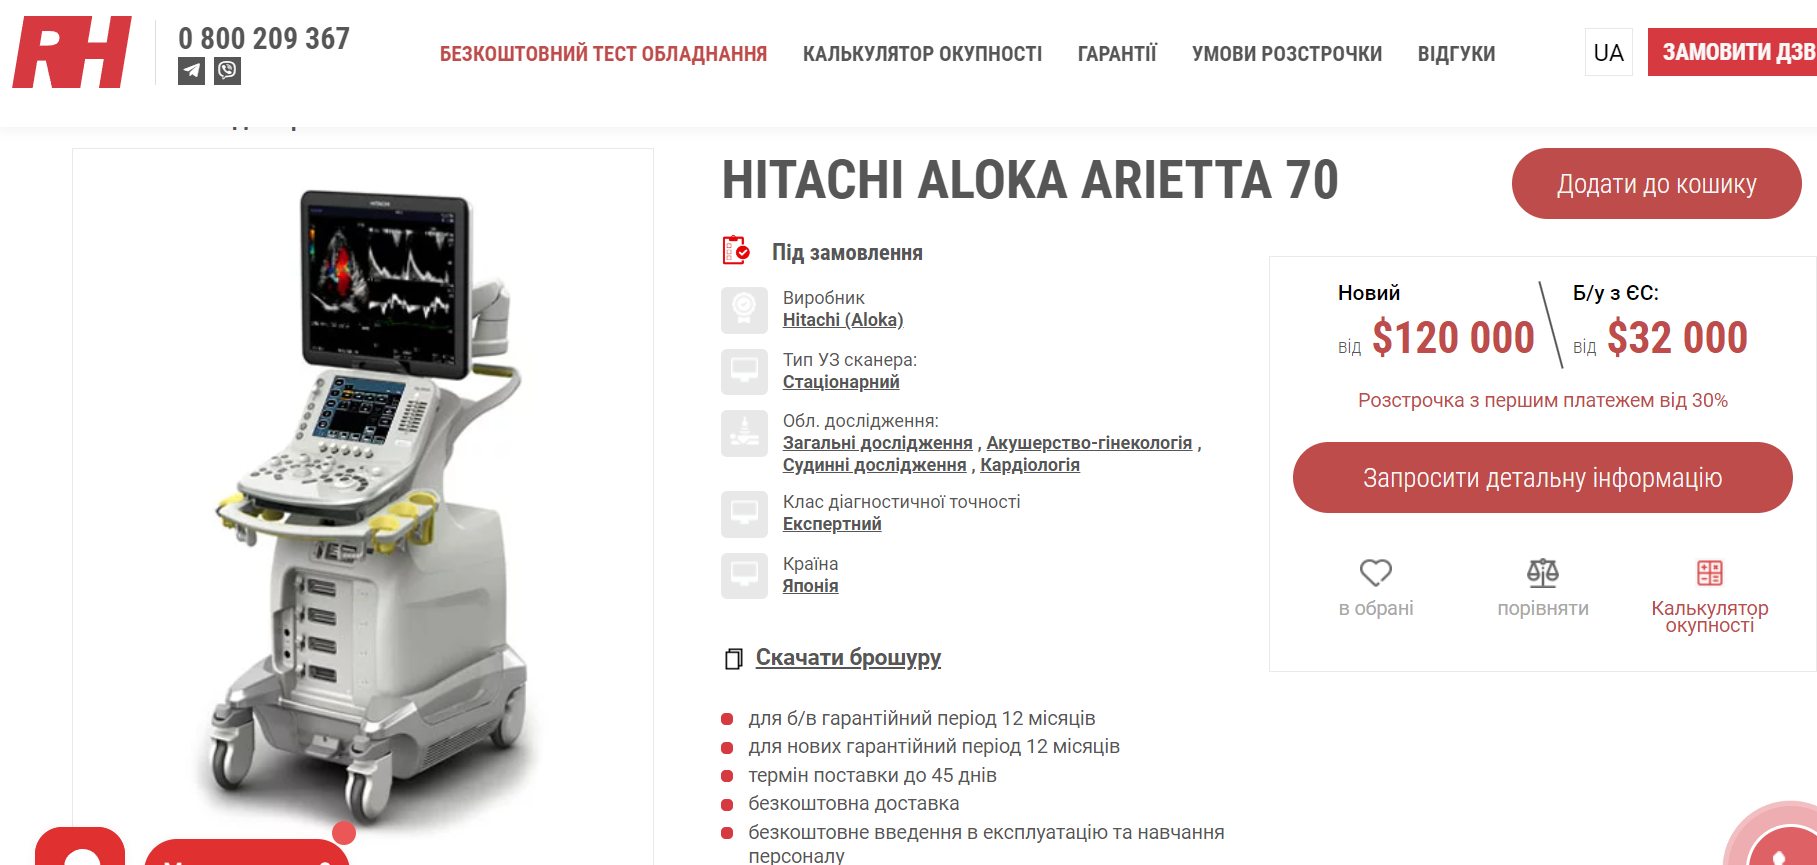Screen dimensions: 1817x865
Task: Click Додати до кошику button
Action: pos(1657,184)
